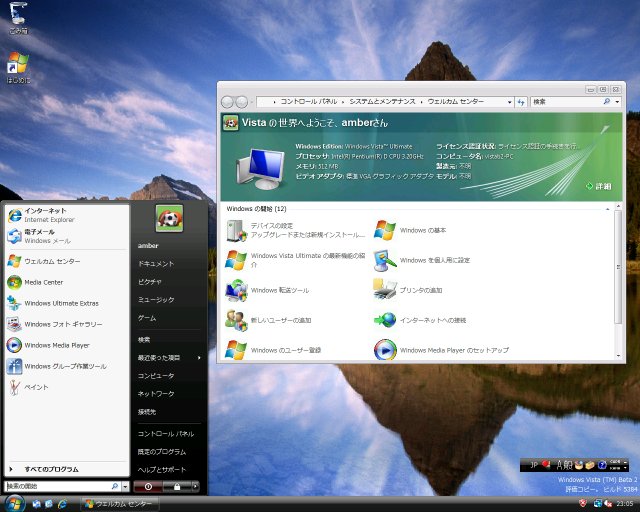The height and width of the screenshot is (512, 640).
Task: Click the power sleep button
Action: pyautogui.click(x=148, y=486)
